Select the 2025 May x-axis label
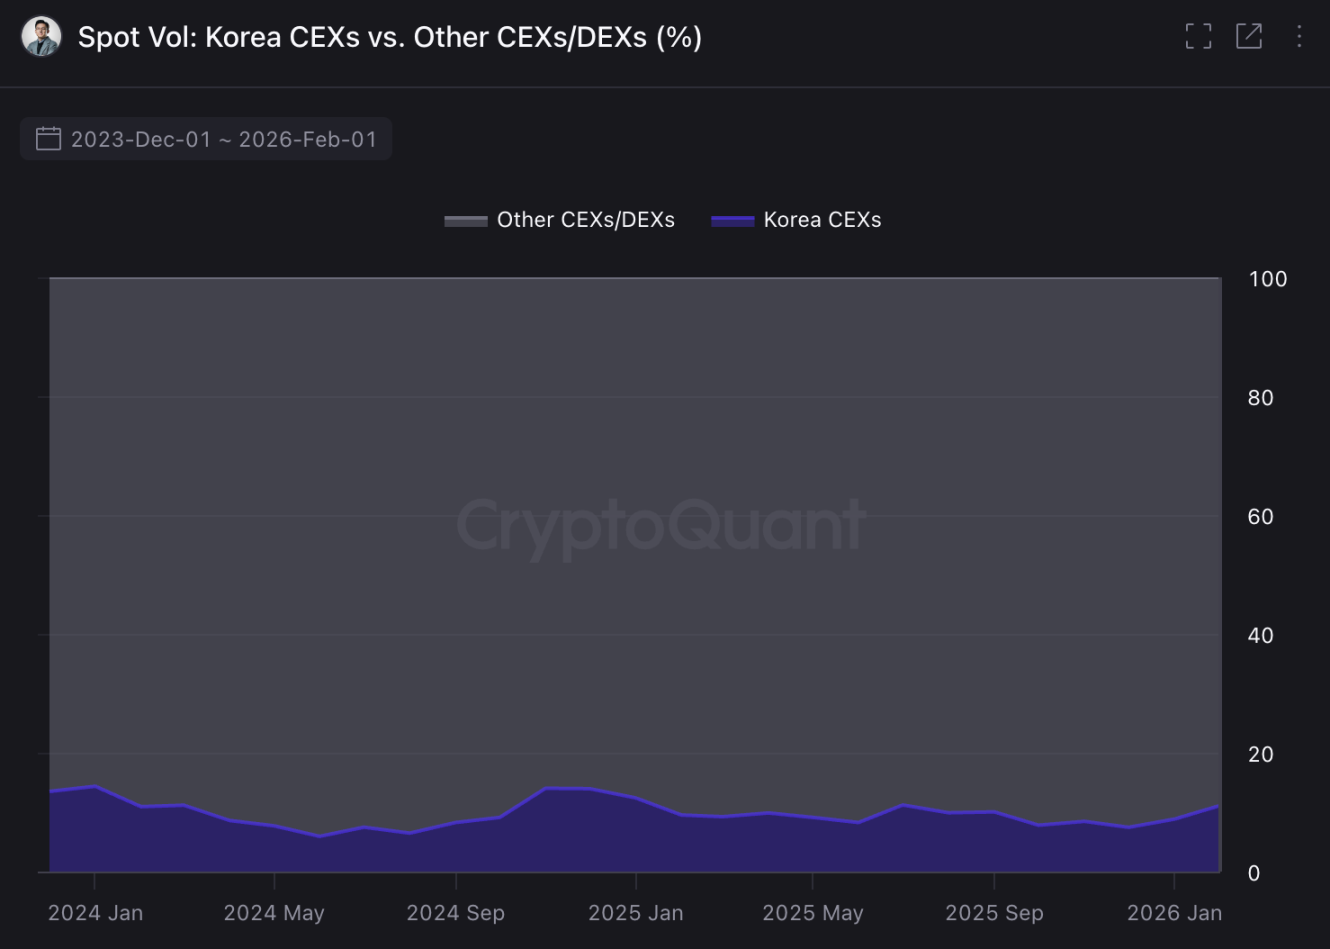 coord(812,913)
